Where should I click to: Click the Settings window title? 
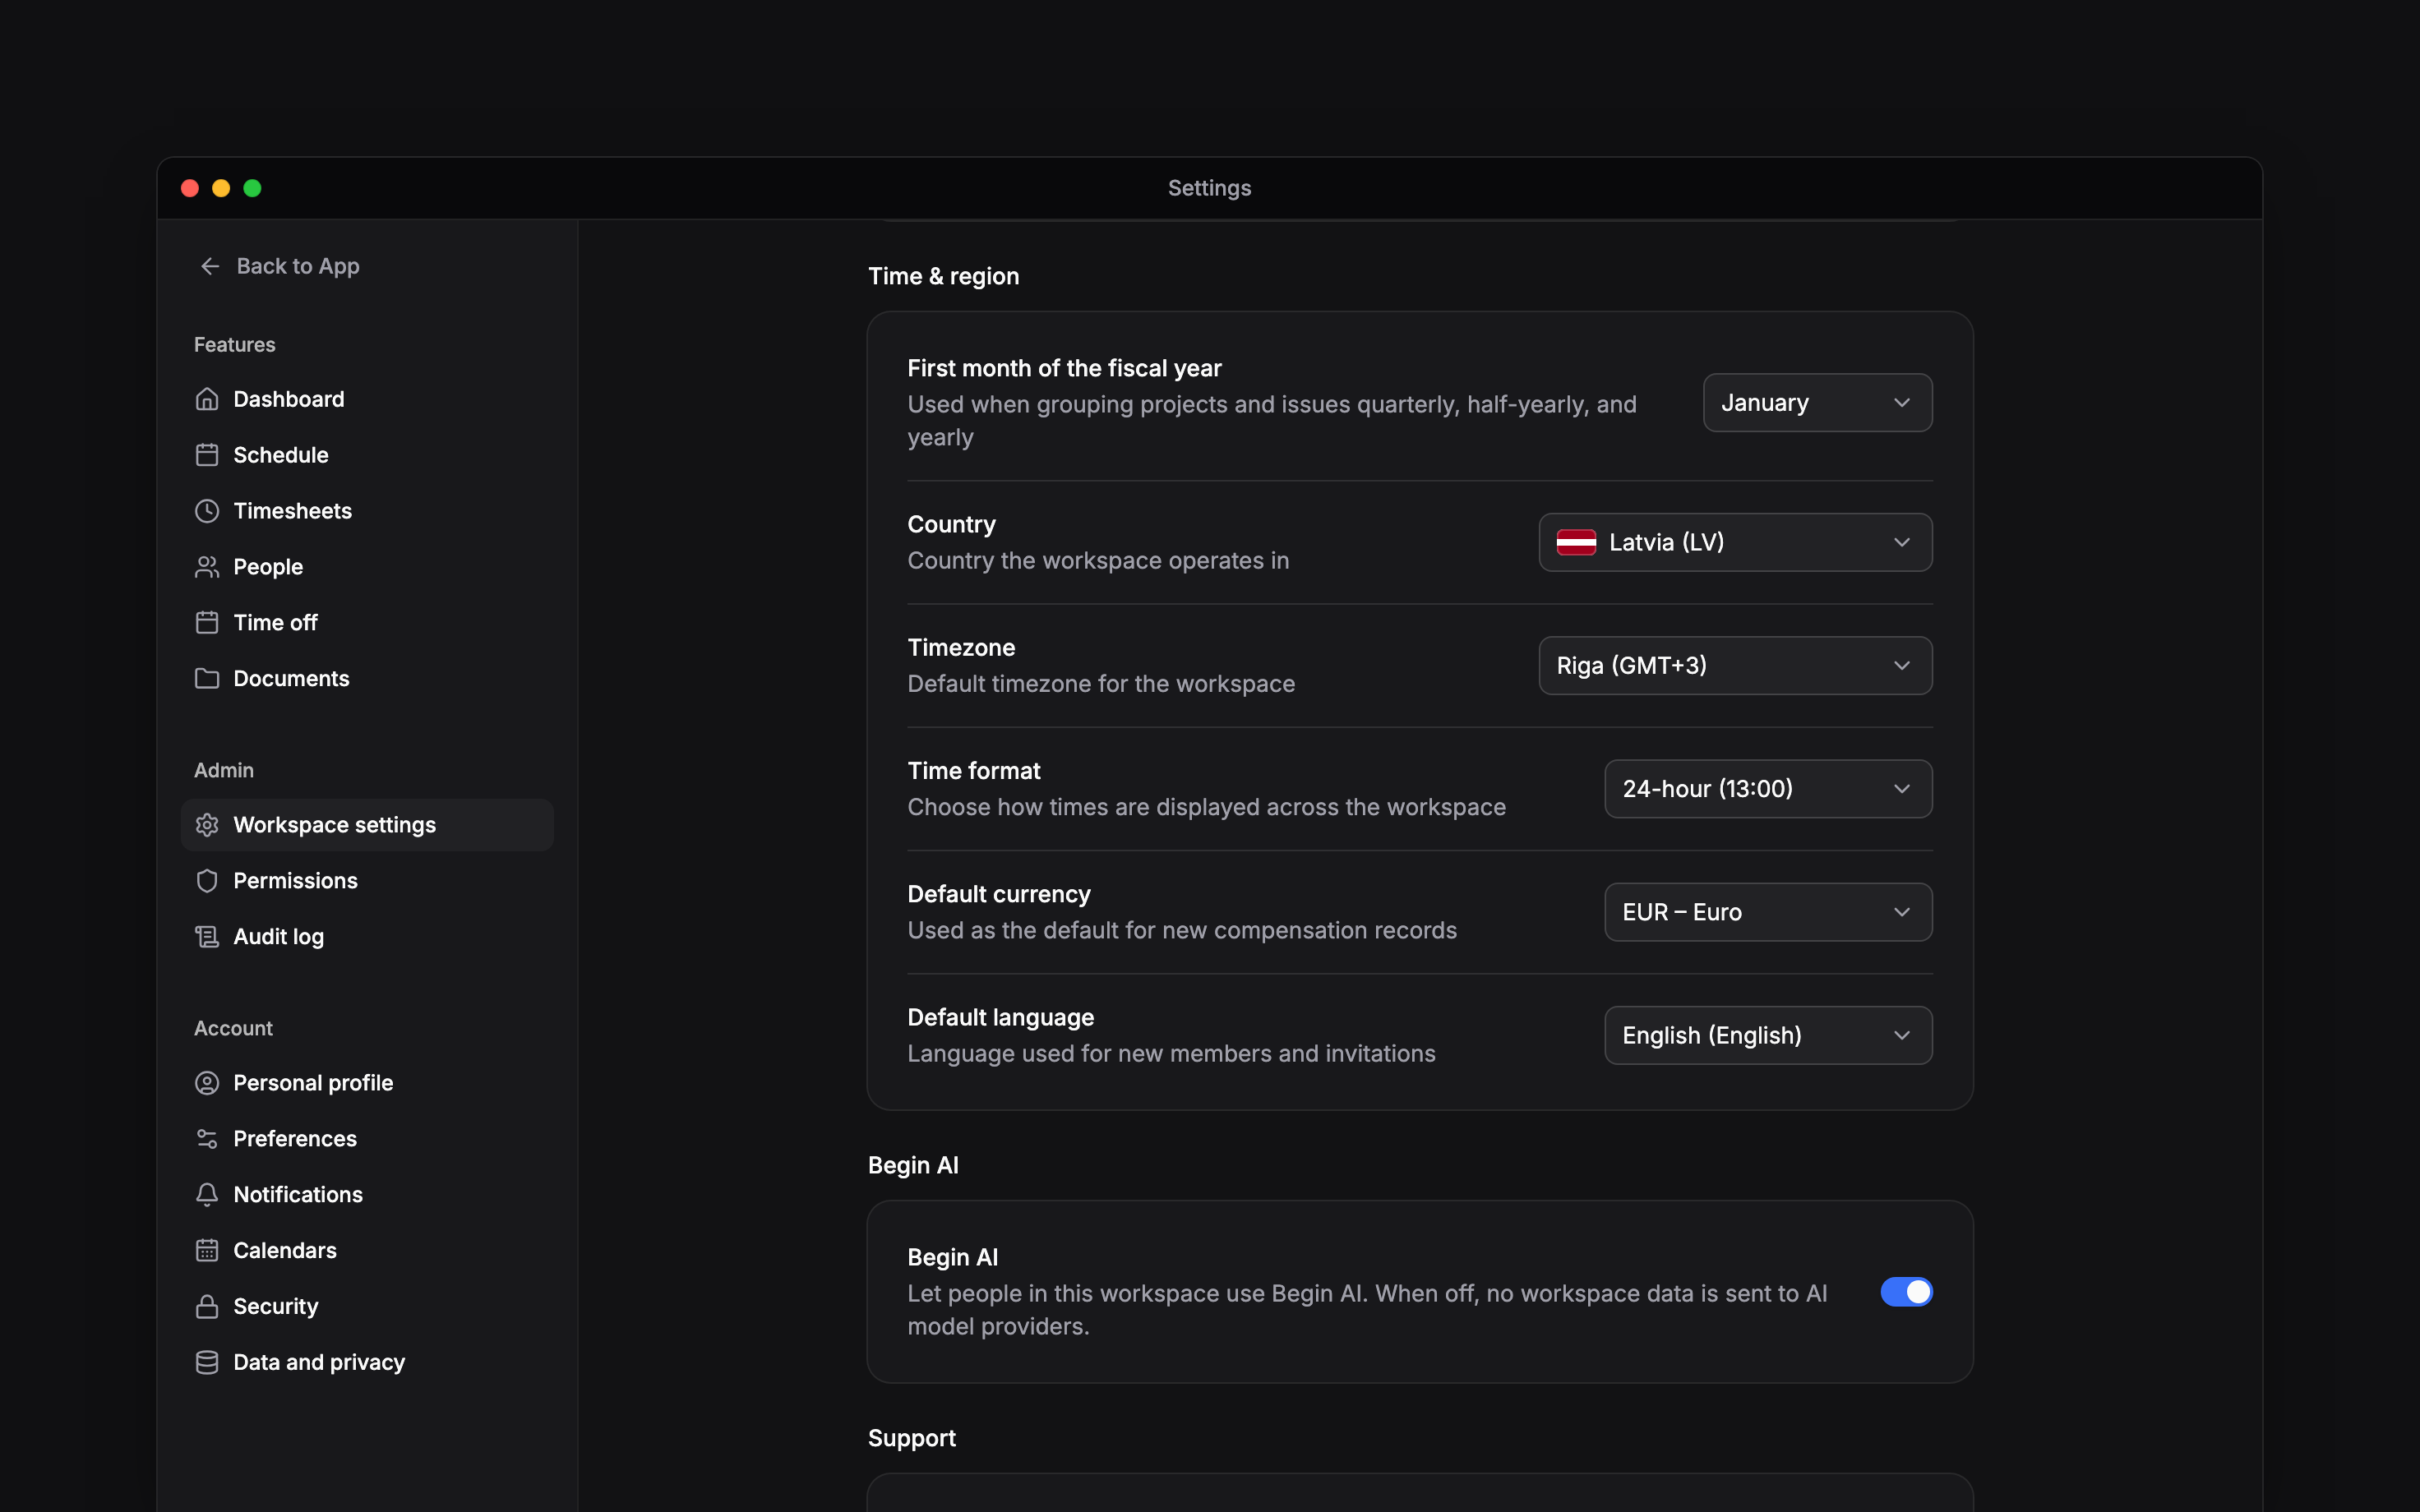(x=1209, y=188)
